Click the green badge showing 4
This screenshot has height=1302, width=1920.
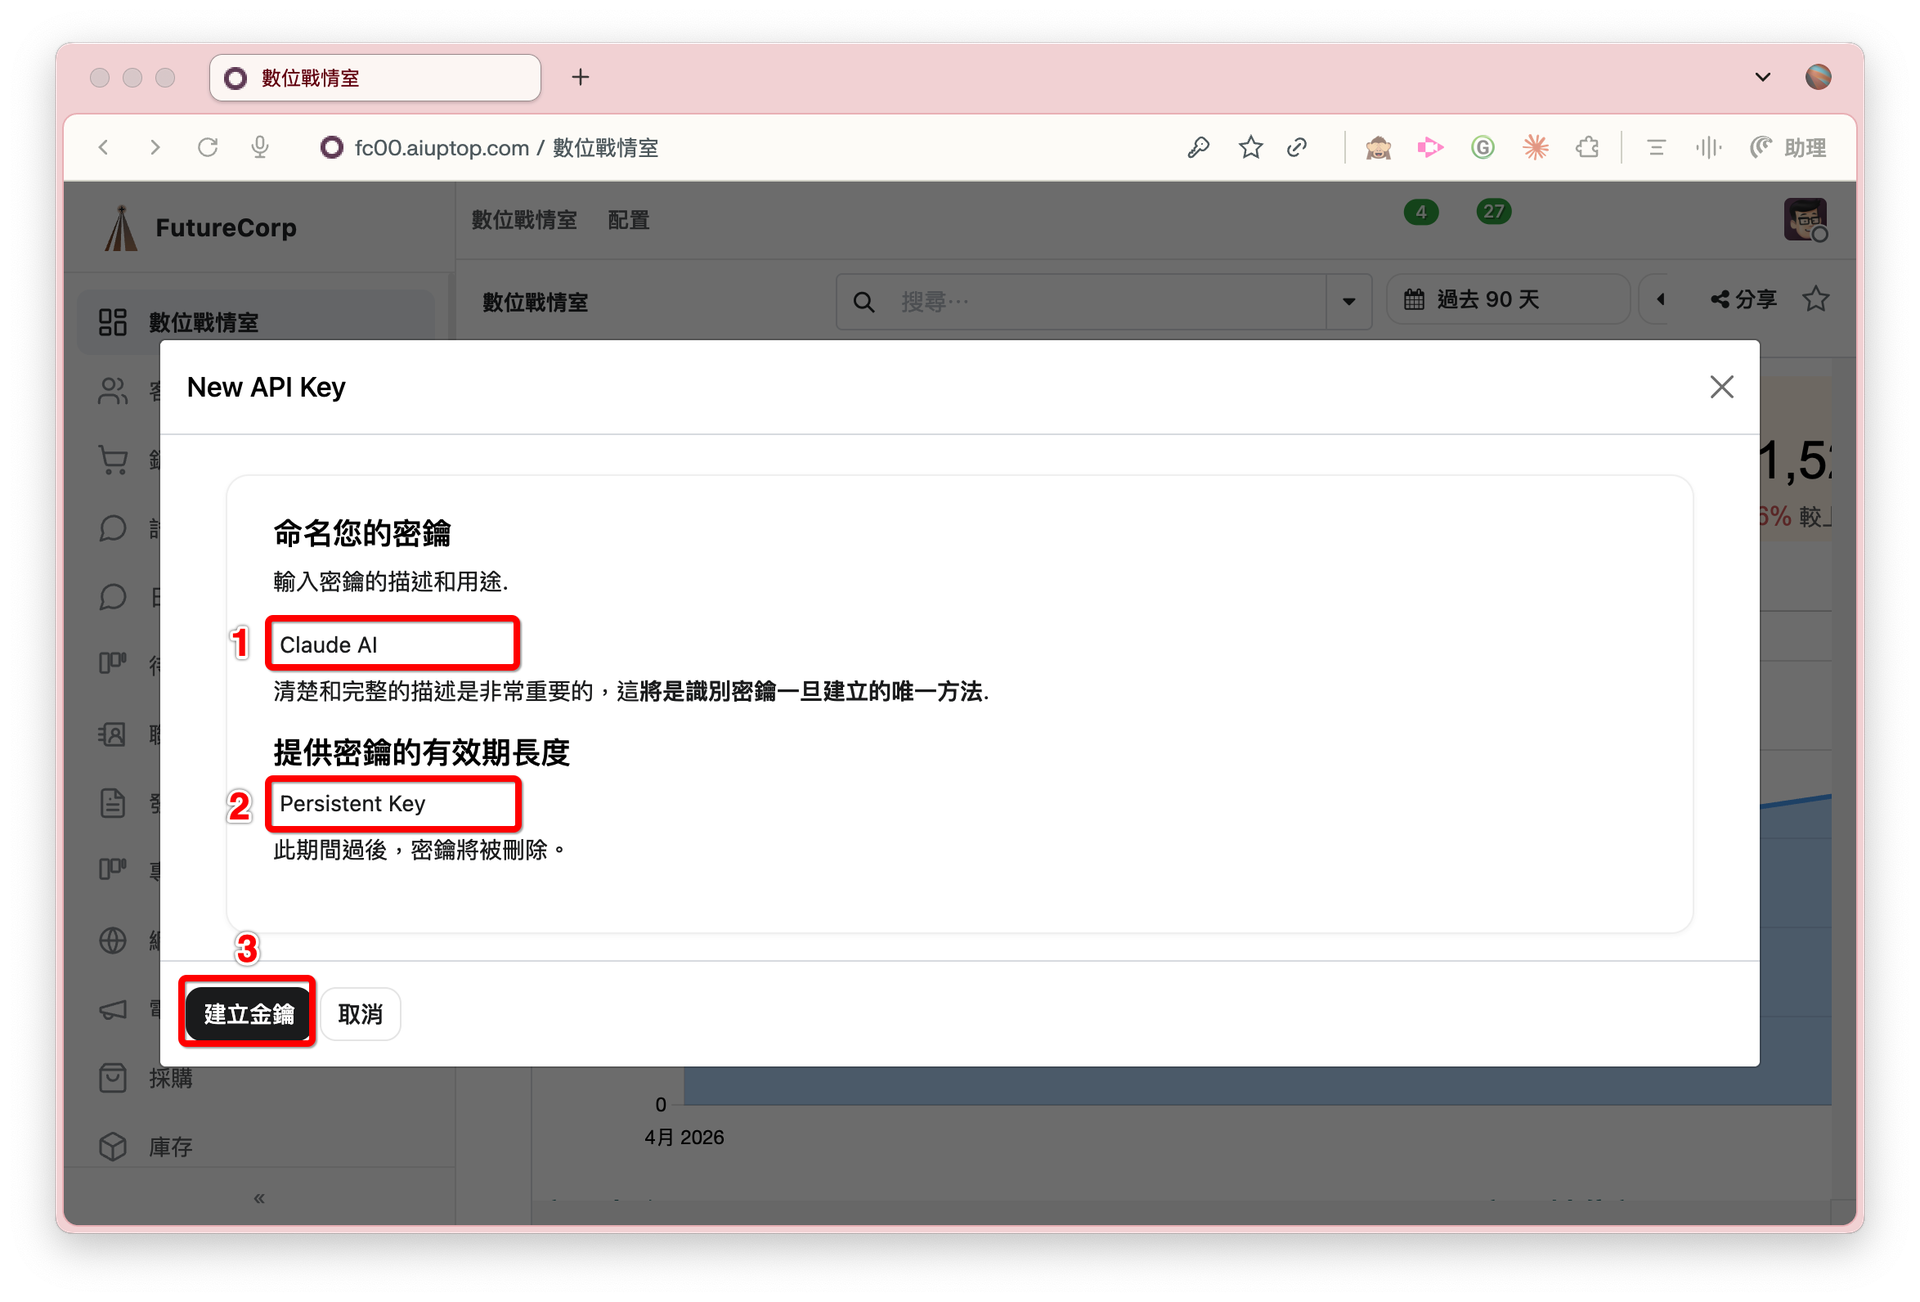pyautogui.click(x=1421, y=212)
